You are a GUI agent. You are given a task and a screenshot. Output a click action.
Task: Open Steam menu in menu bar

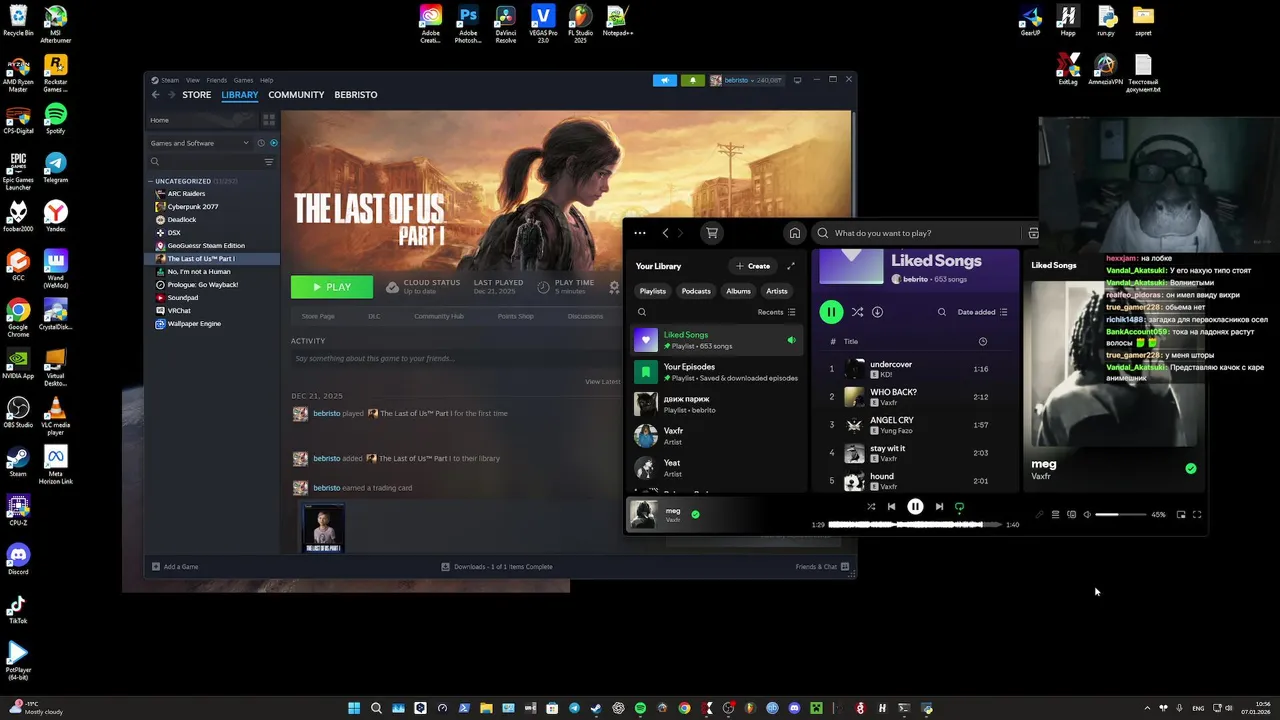point(170,80)
